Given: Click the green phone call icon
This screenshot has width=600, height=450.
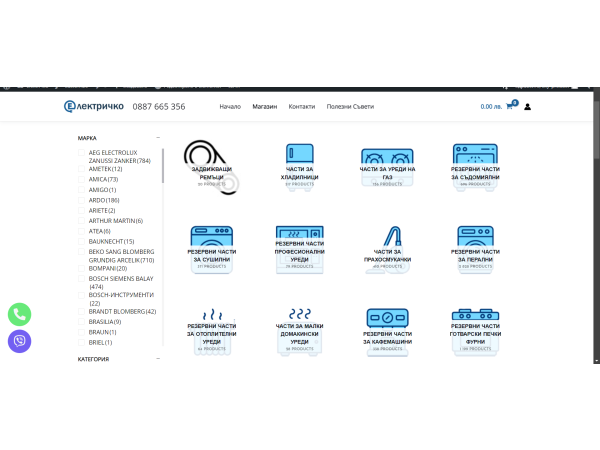Looking at the screenshot, I should point(19,313).
